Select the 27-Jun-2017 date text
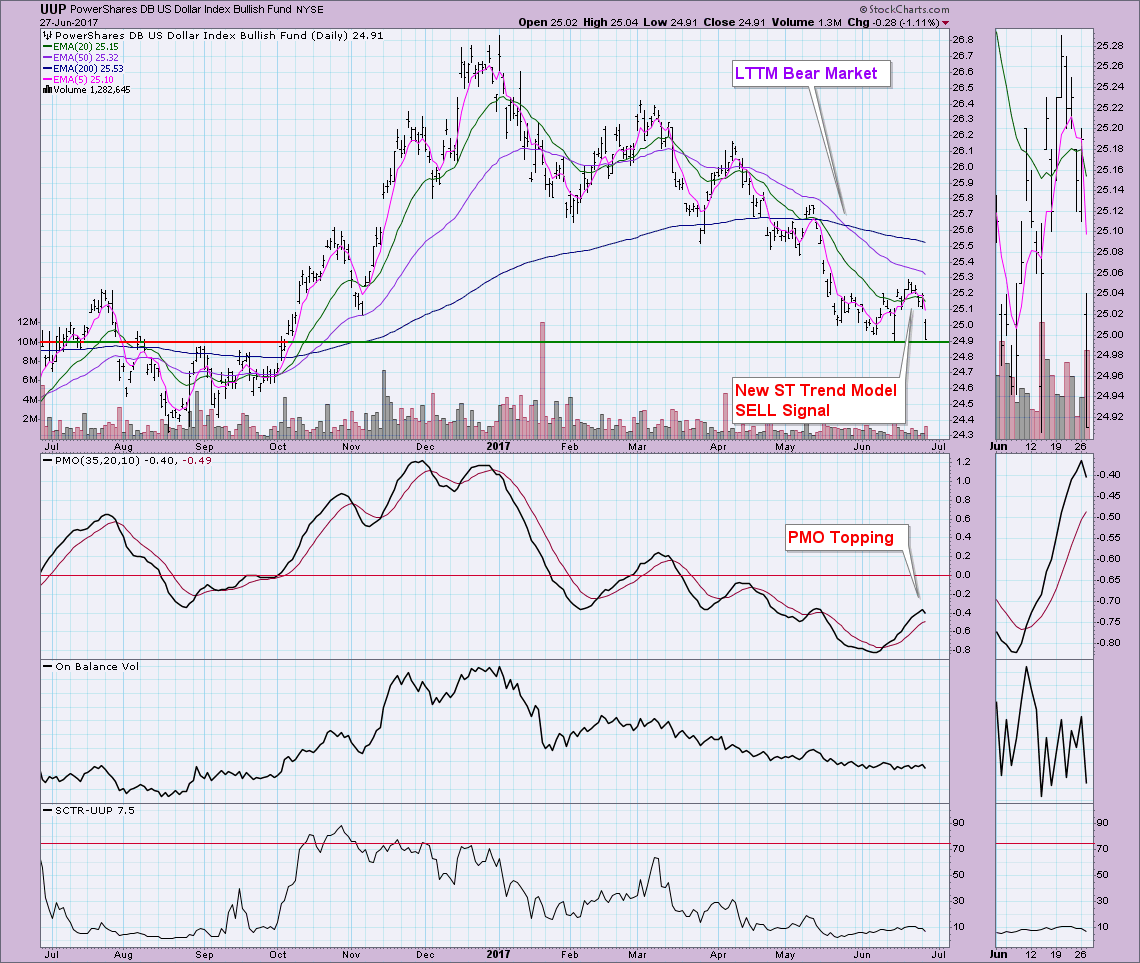This screenshot has height=963, width=1140. coord(68,23)
